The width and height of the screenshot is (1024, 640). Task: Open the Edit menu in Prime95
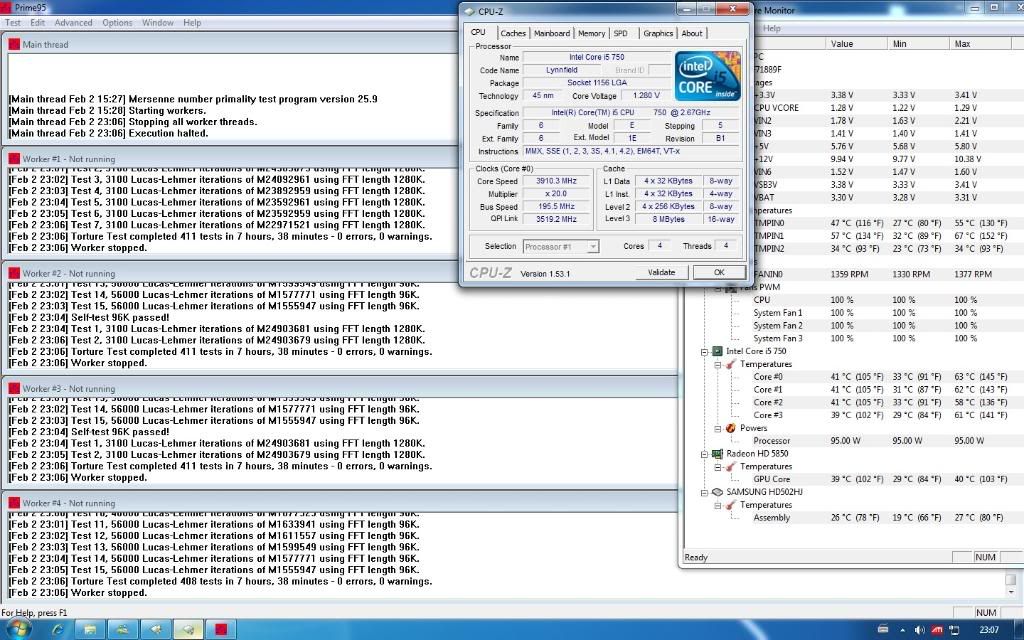pyautogui.click(x=38, y=22)
